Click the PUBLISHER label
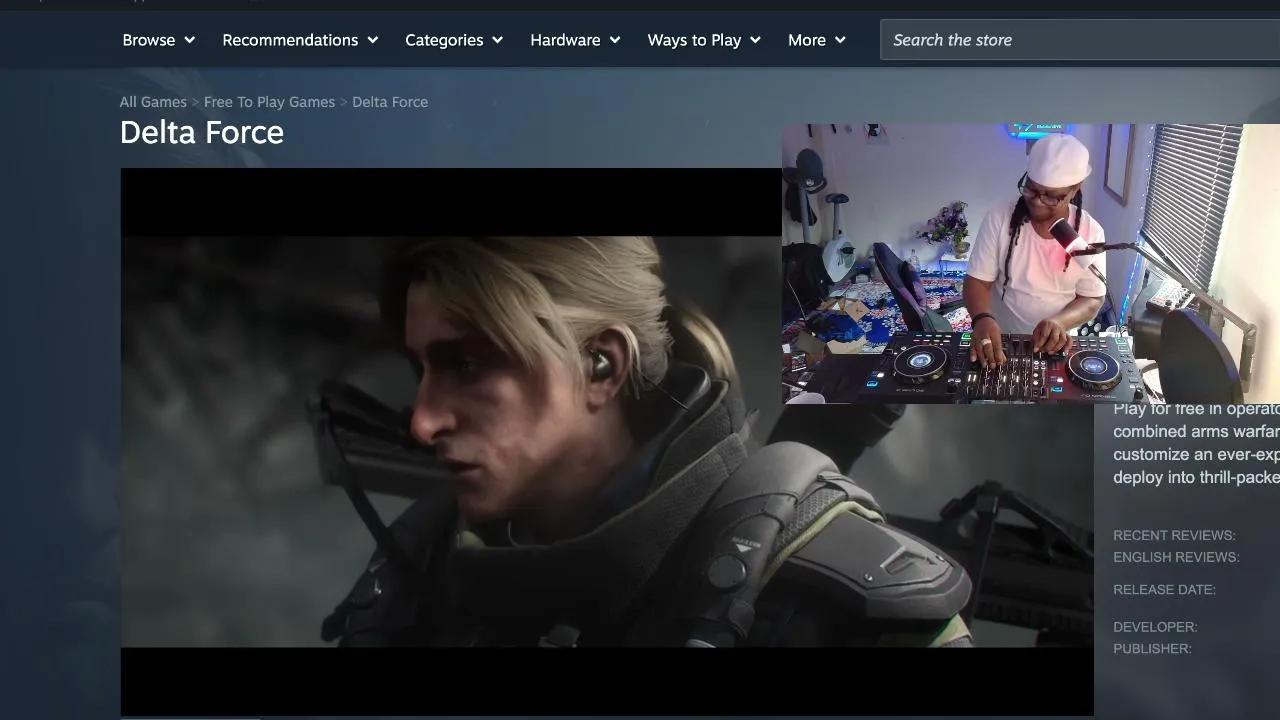 coord(1152,649)
